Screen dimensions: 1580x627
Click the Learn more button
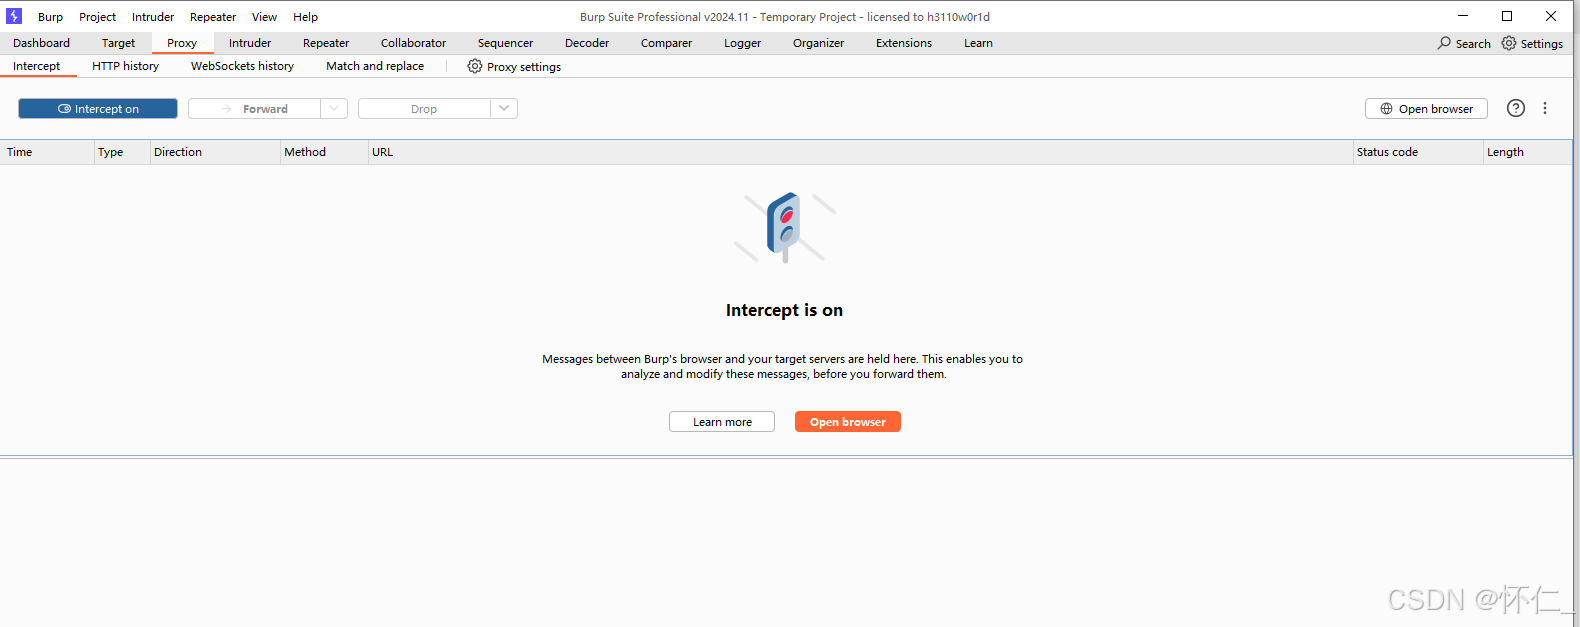coord(722,422)
